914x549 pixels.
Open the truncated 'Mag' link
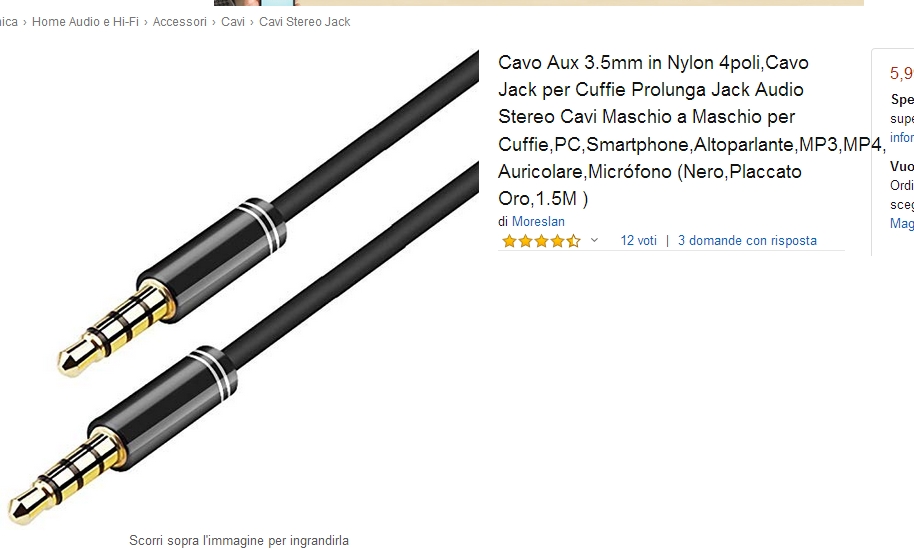902,223
